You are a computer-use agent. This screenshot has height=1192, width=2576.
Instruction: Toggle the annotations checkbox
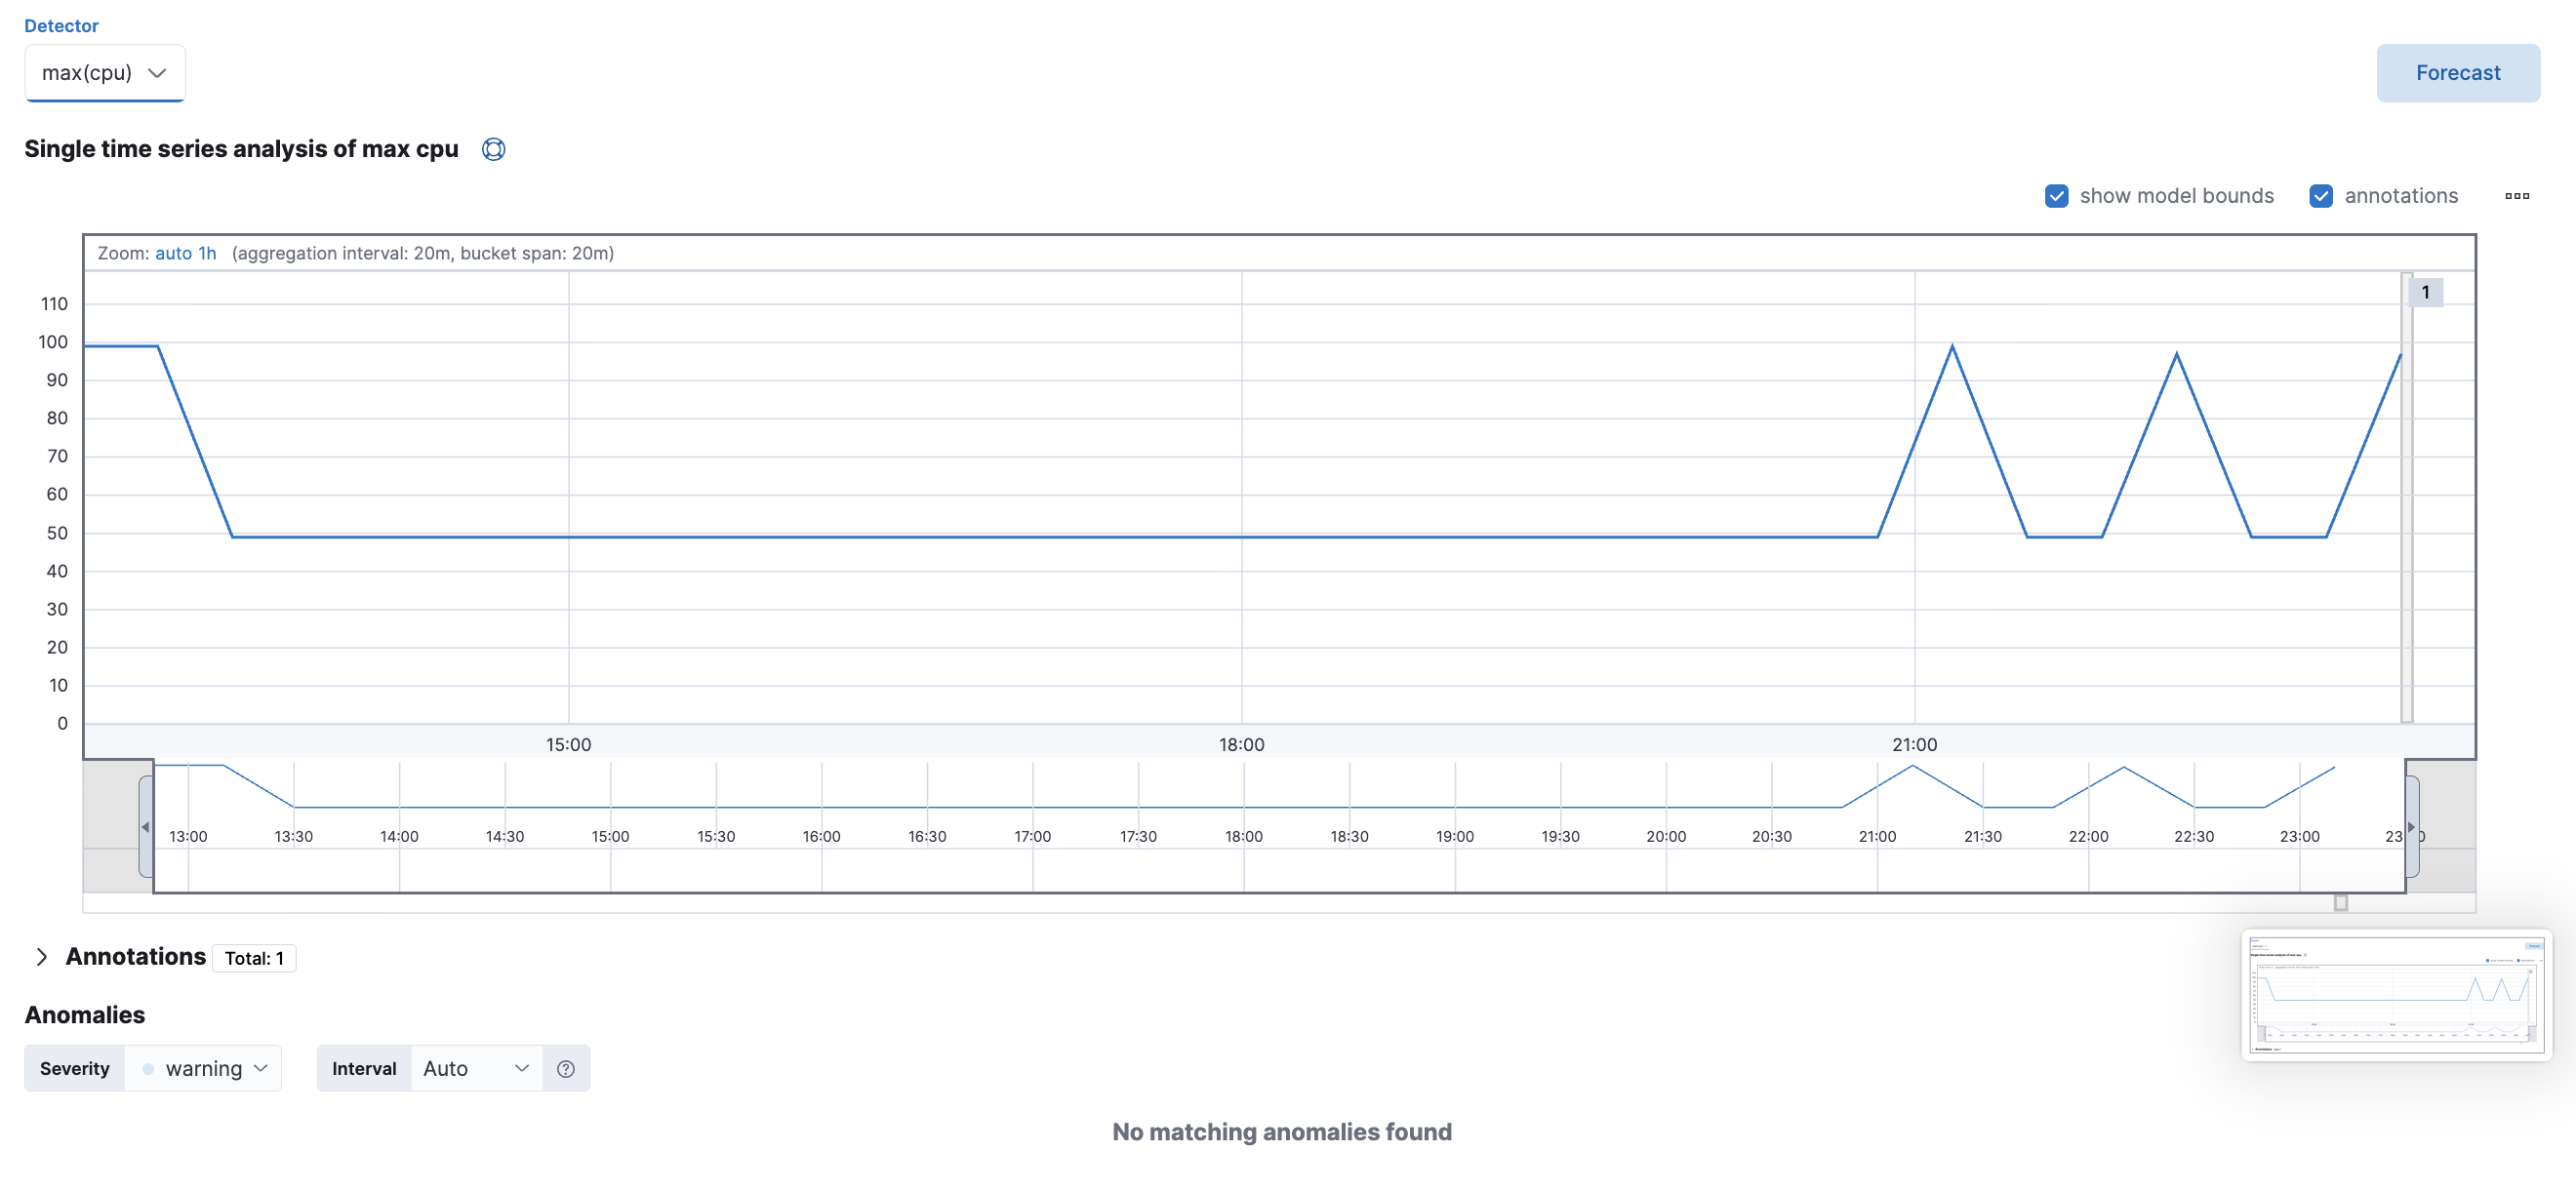pyautogui.click(x=2321, y=196)
